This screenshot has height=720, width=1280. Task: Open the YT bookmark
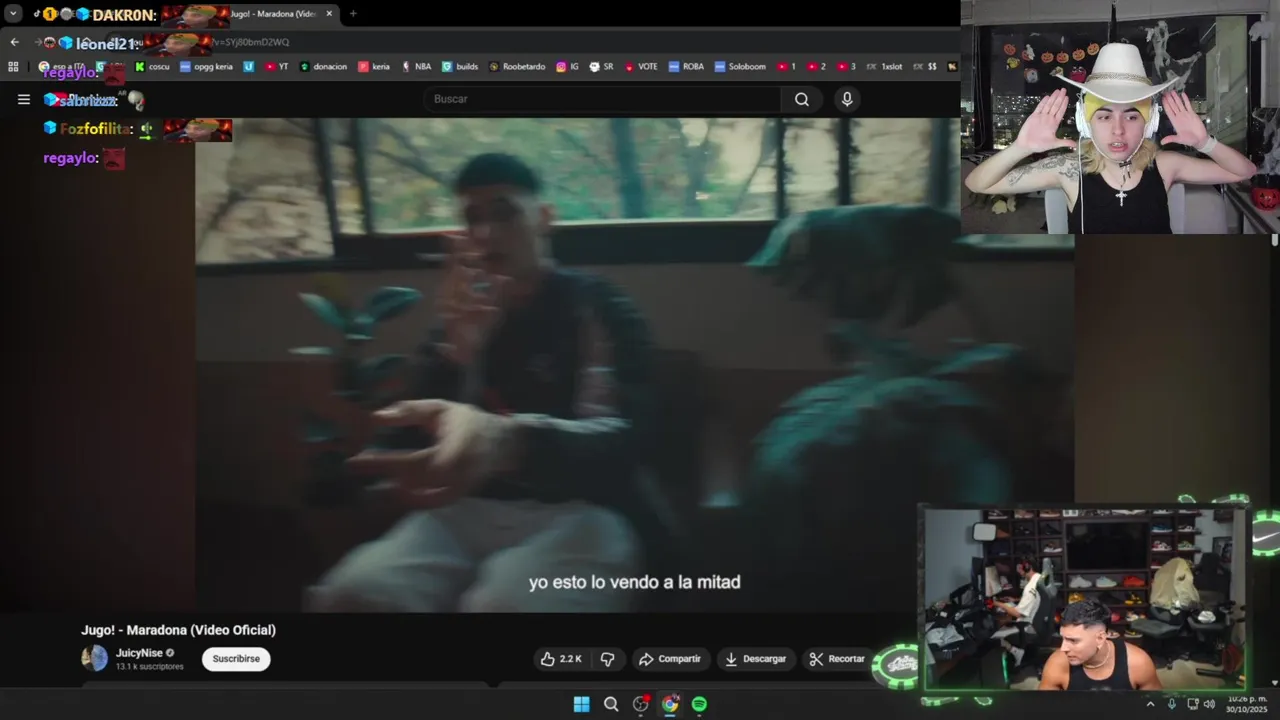point(276,67)
